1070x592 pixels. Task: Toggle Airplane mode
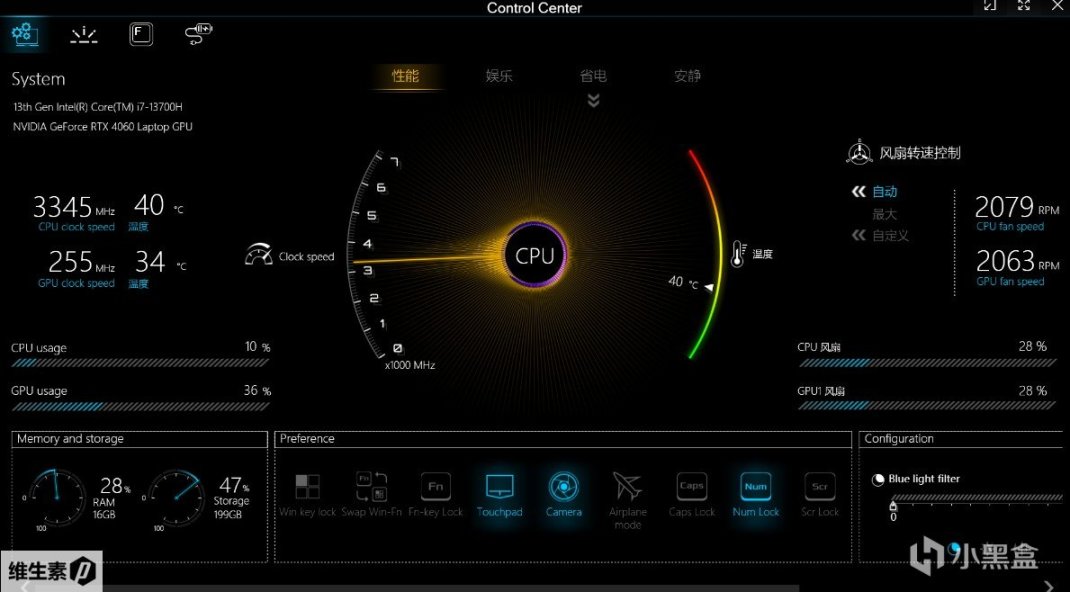point(628,501)
